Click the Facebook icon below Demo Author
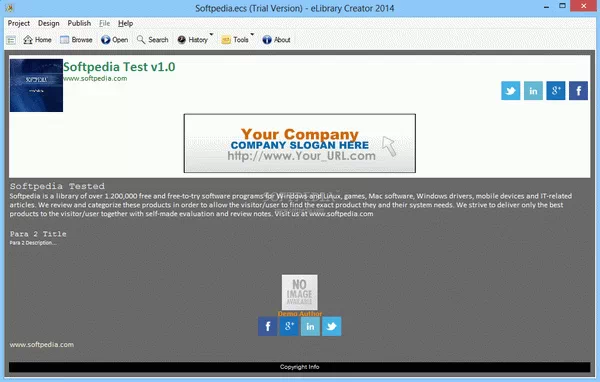This screenshot has width=600, height=382. tap(267, 326)
